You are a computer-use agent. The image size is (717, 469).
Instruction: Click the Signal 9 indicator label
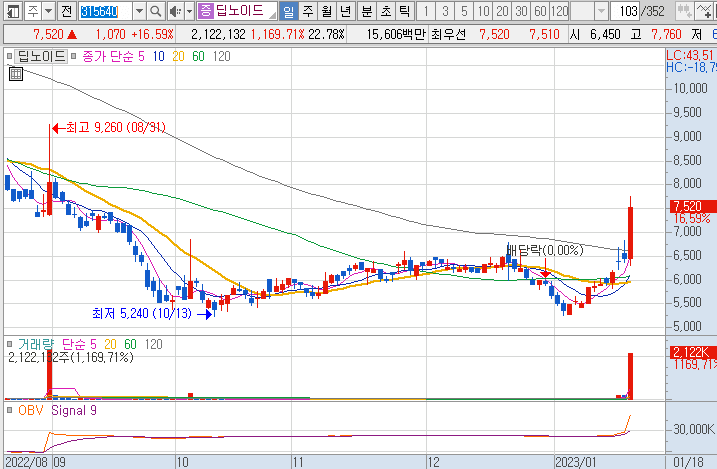(x=74, y=410)
